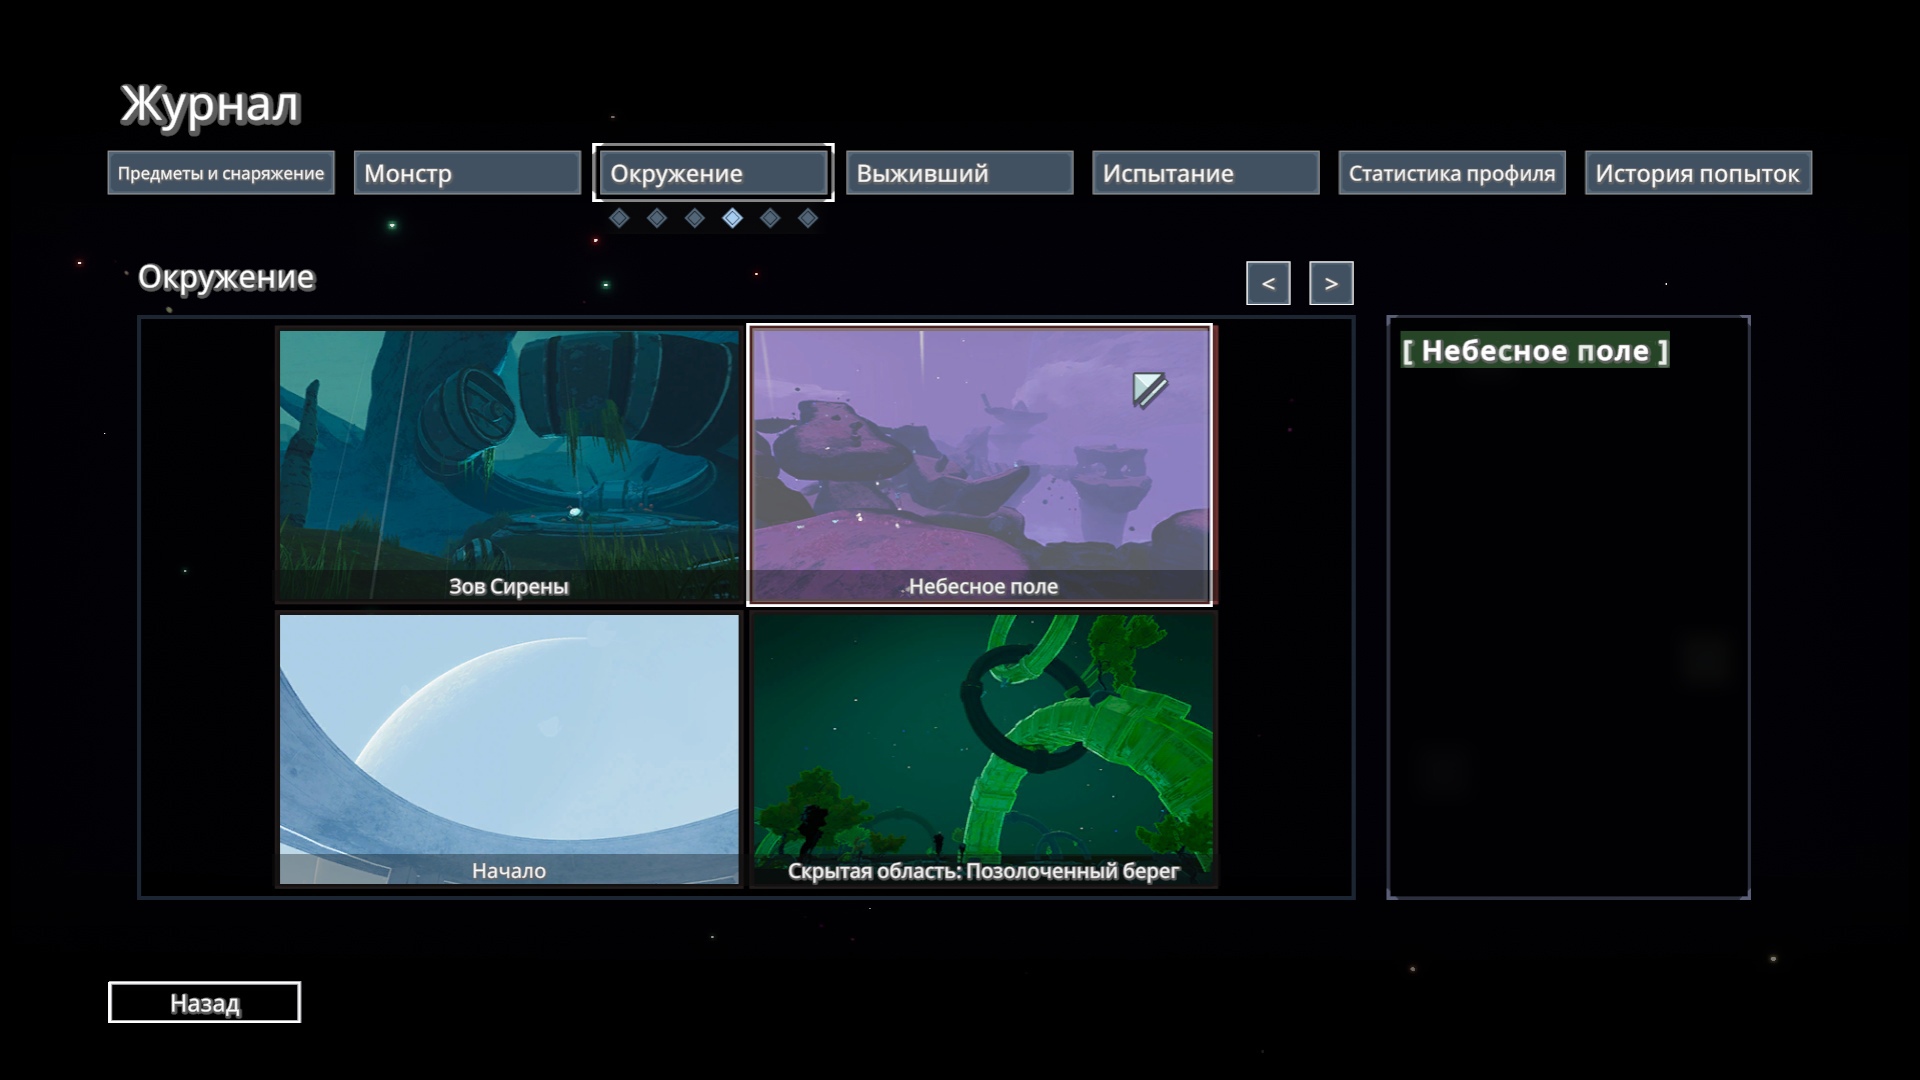Click the Журнал title text
1920x1080 pixels.
pyautogui.click(x=210, y=105)
